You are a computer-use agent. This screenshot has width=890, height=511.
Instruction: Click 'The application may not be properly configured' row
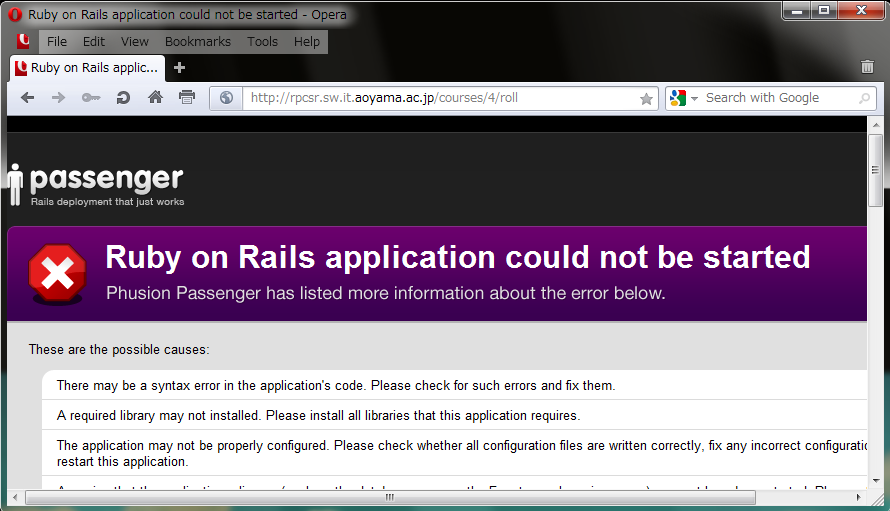tap(454, 453)
